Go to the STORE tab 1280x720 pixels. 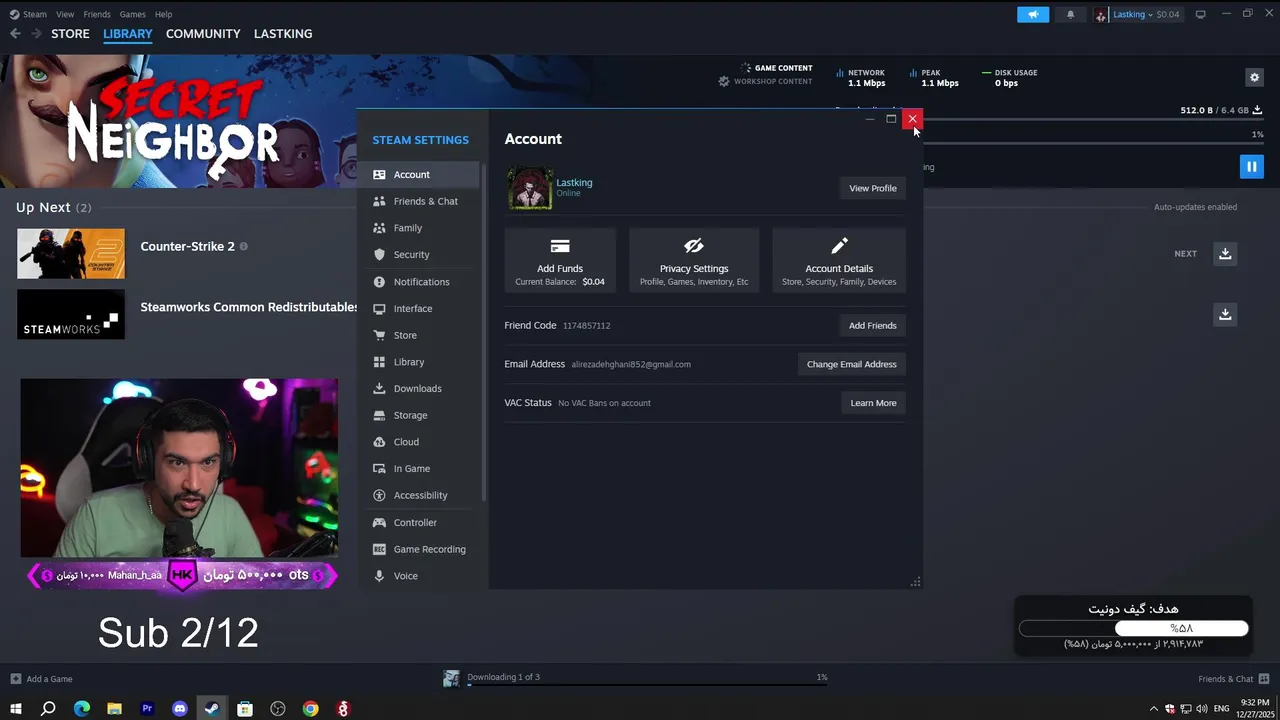[x=70, y=34]
